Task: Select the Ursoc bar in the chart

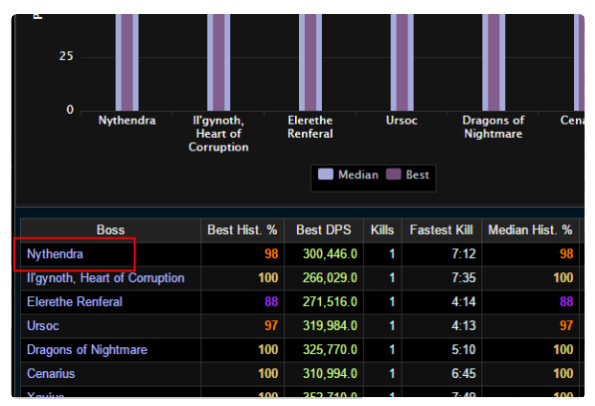Action: 402,63
